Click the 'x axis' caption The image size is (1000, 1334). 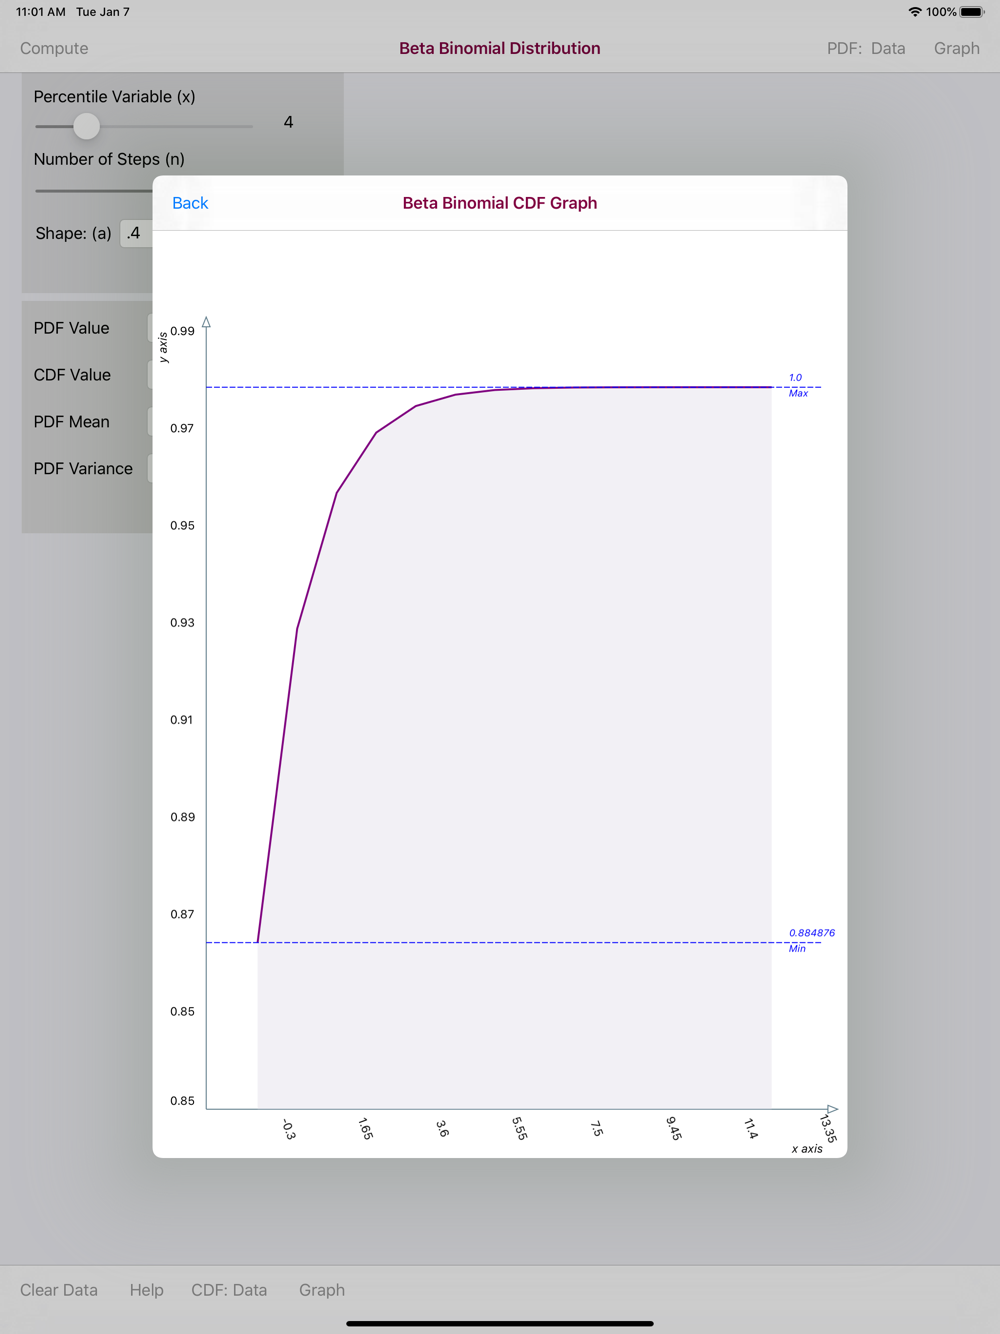807,1149
